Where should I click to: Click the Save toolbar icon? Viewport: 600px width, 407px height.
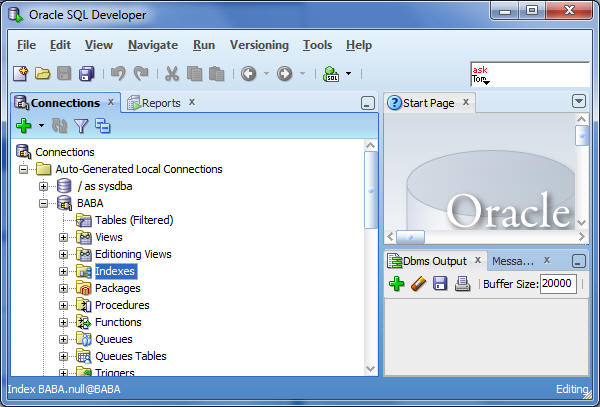[64, 73]
